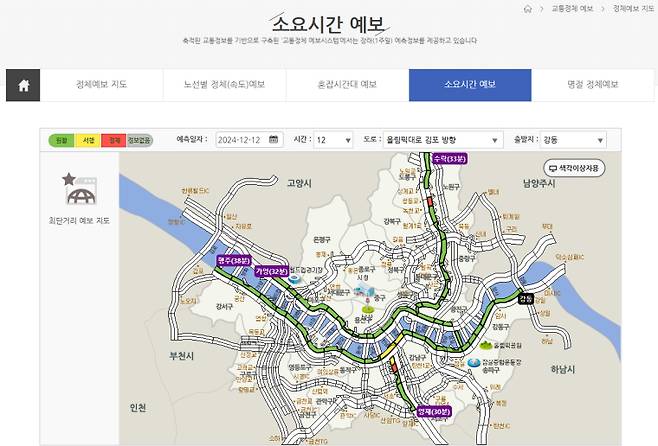Click the 은평구 district label
Screen dimensions: 658x446
click(322, 240)
